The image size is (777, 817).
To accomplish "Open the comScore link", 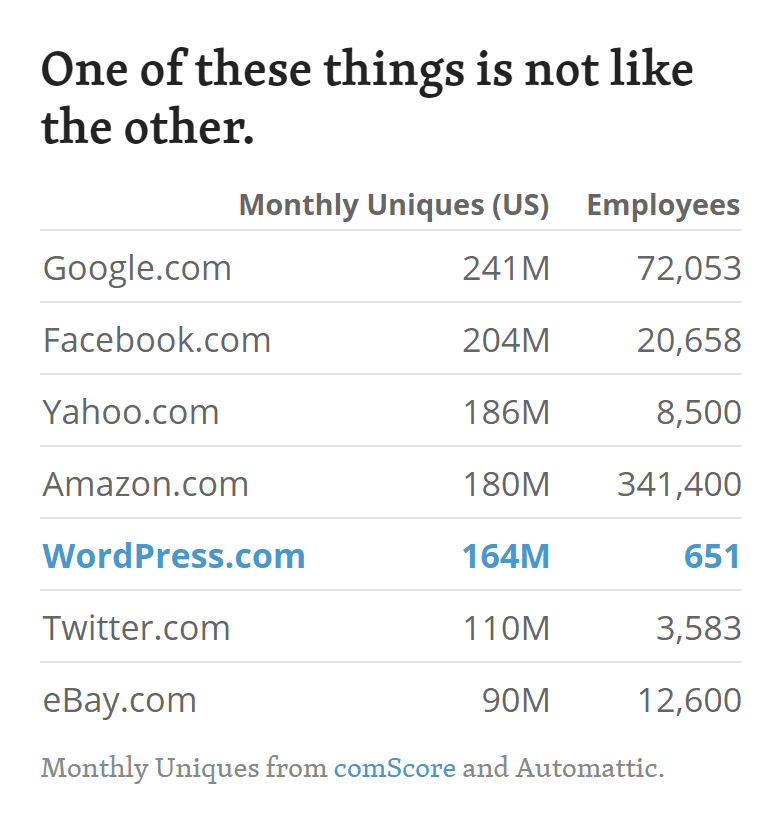I will point(394,769).
